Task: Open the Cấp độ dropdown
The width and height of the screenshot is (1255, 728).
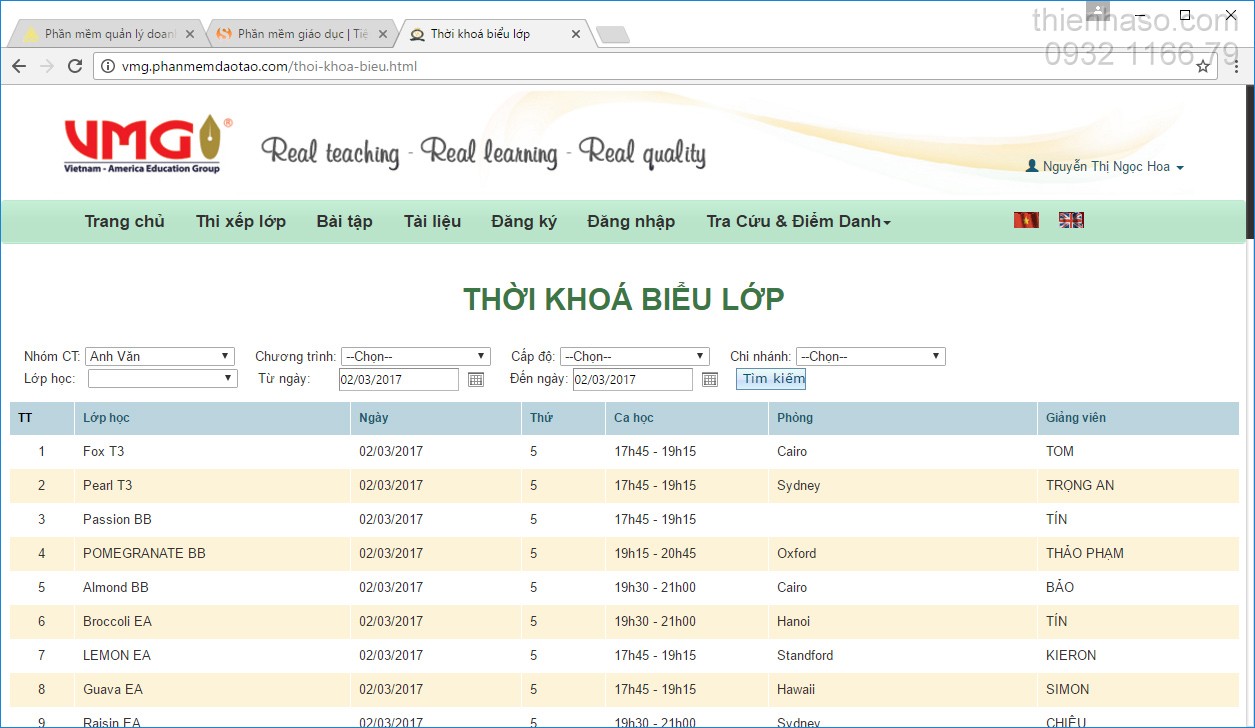Action: (634, 356)
